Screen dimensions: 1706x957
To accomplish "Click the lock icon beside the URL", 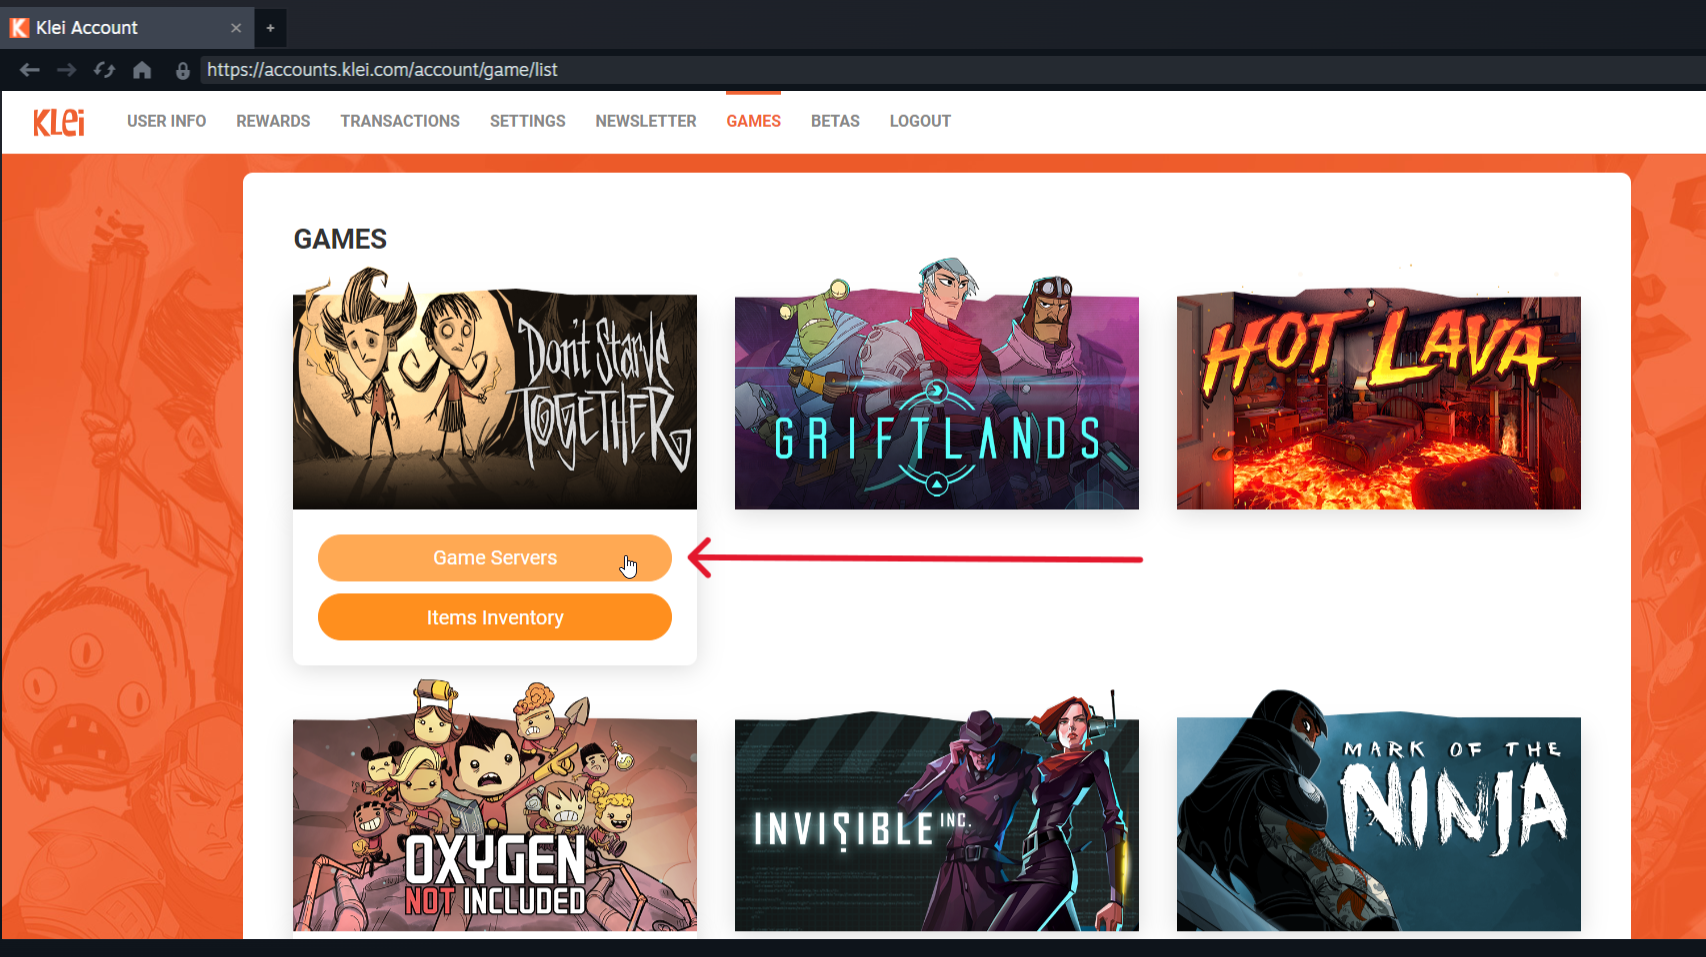I will click(x=182, y=70).
